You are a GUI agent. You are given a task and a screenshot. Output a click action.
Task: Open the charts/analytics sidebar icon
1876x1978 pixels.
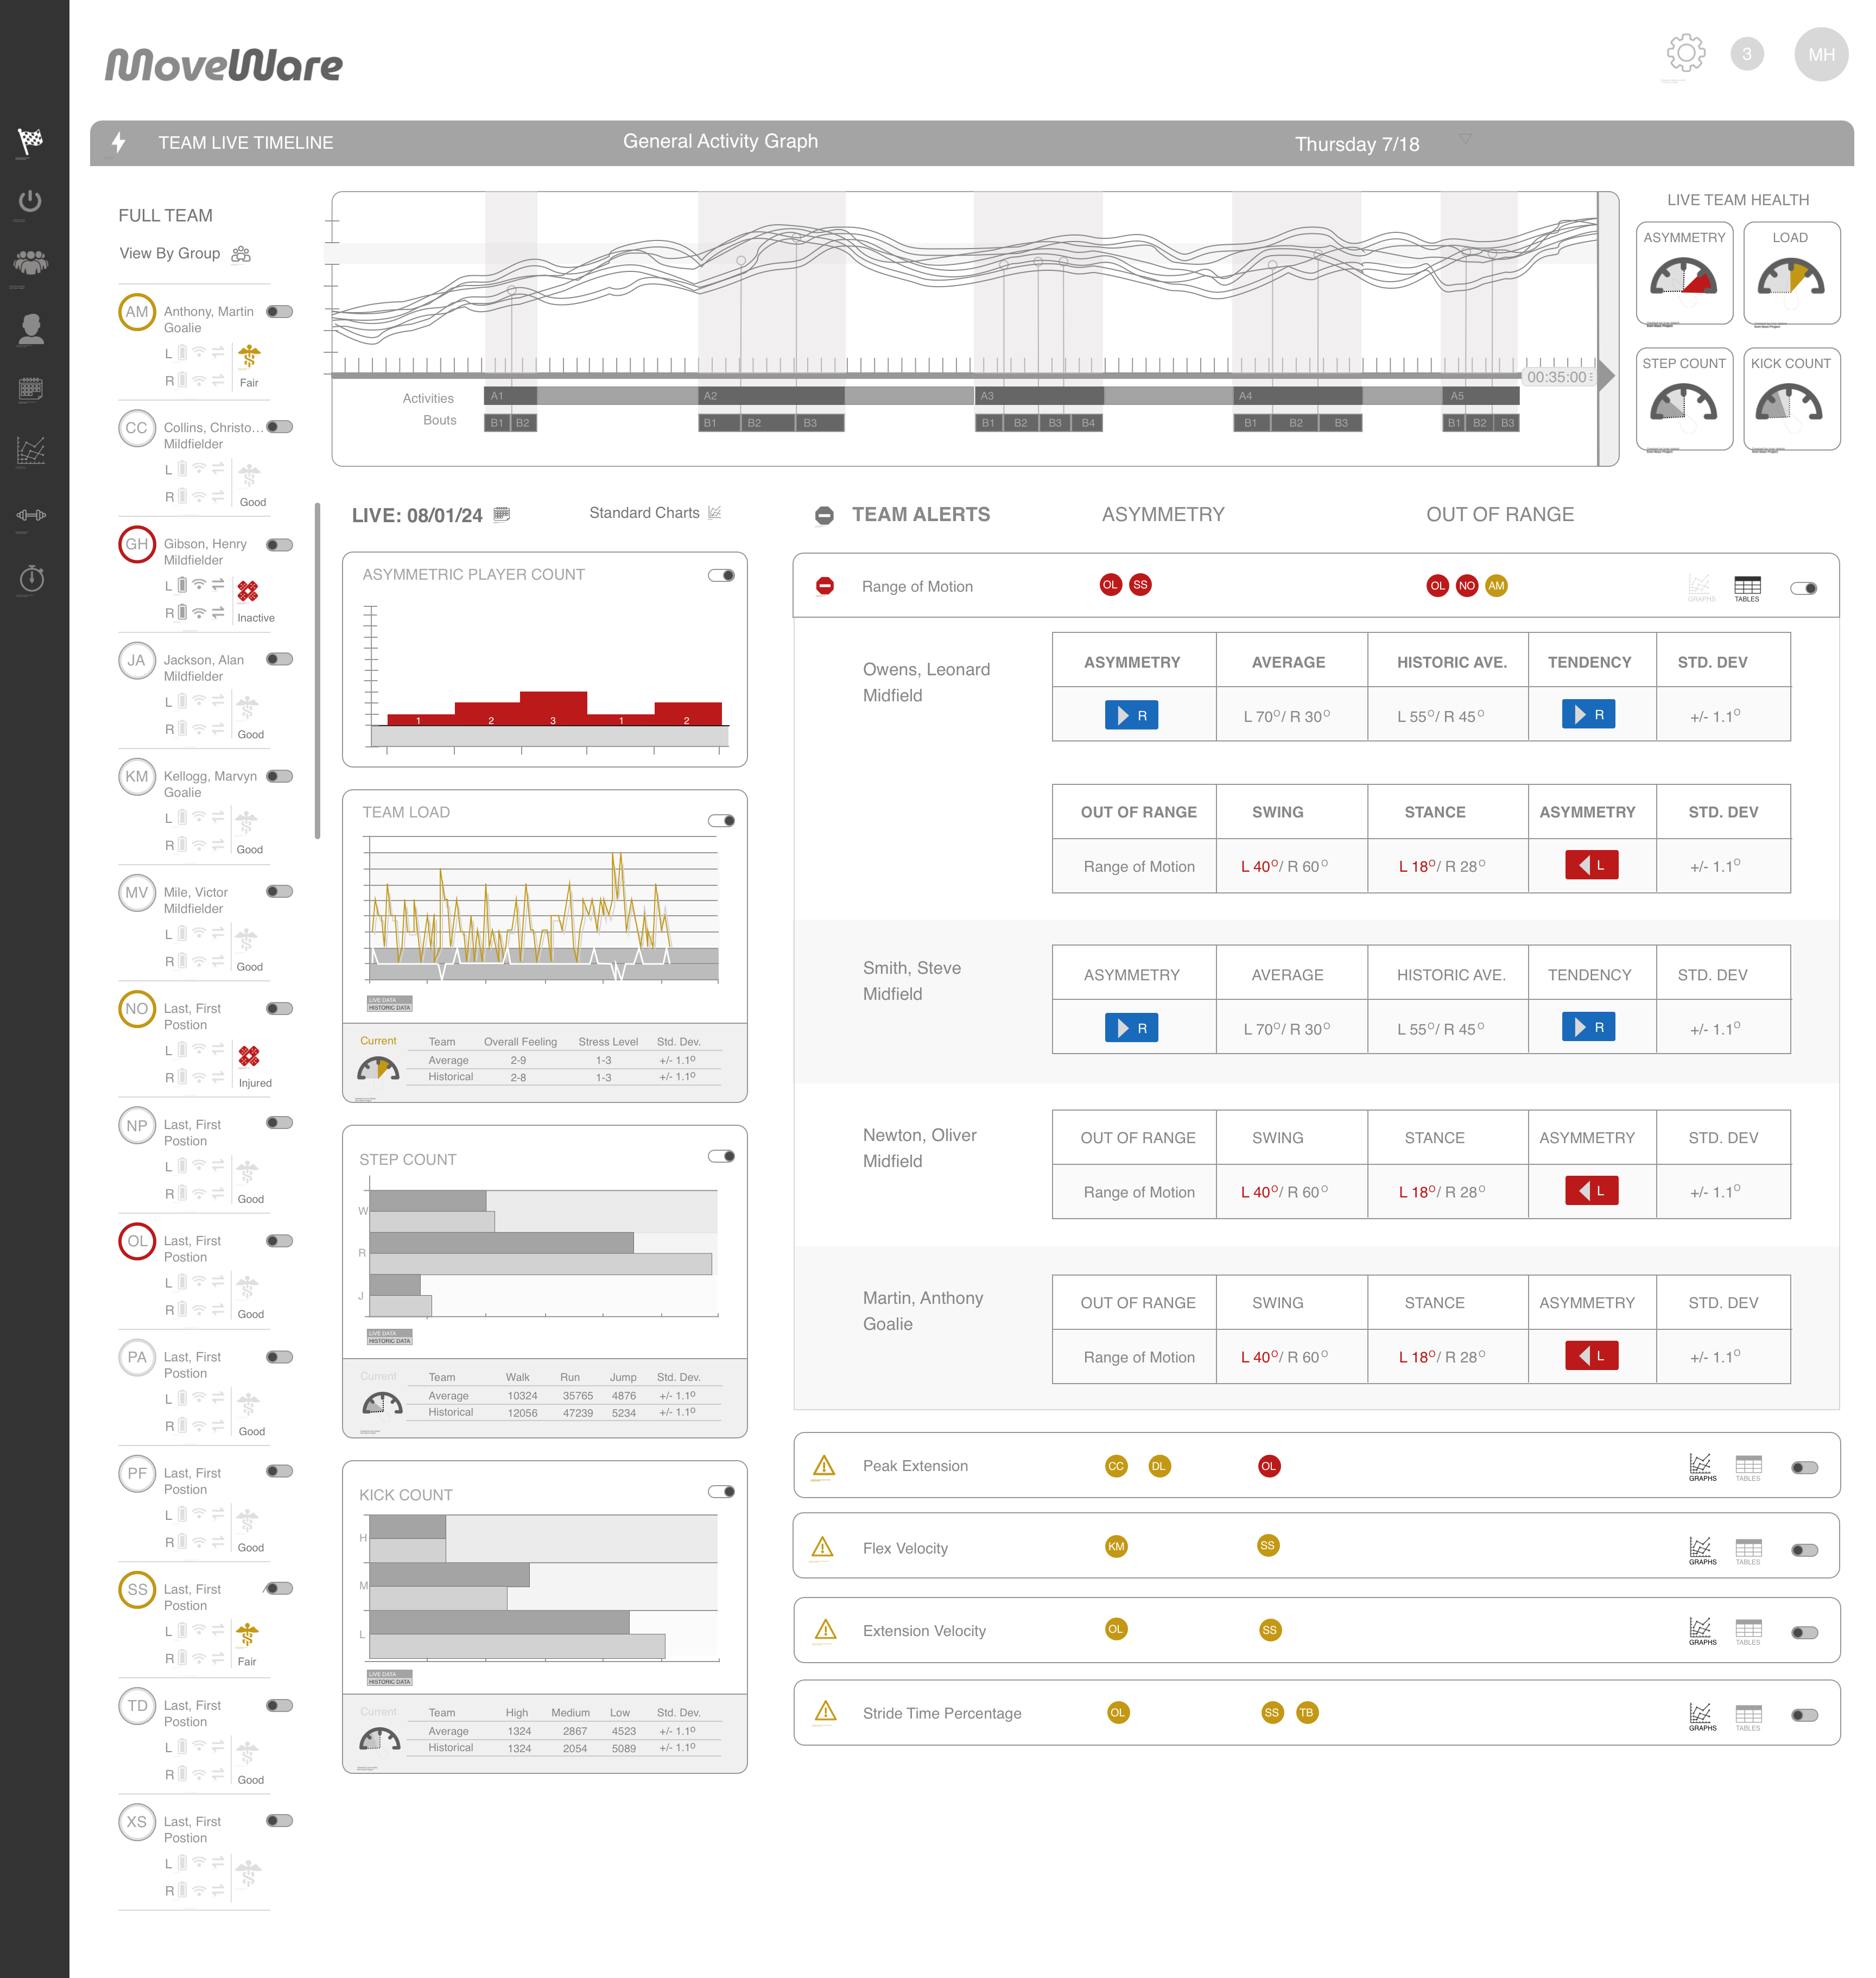[31, 452]
